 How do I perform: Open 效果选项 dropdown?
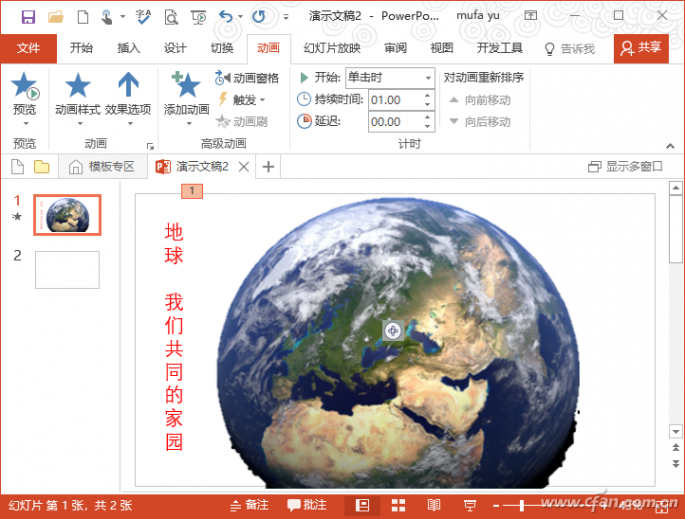coord(128,98)
